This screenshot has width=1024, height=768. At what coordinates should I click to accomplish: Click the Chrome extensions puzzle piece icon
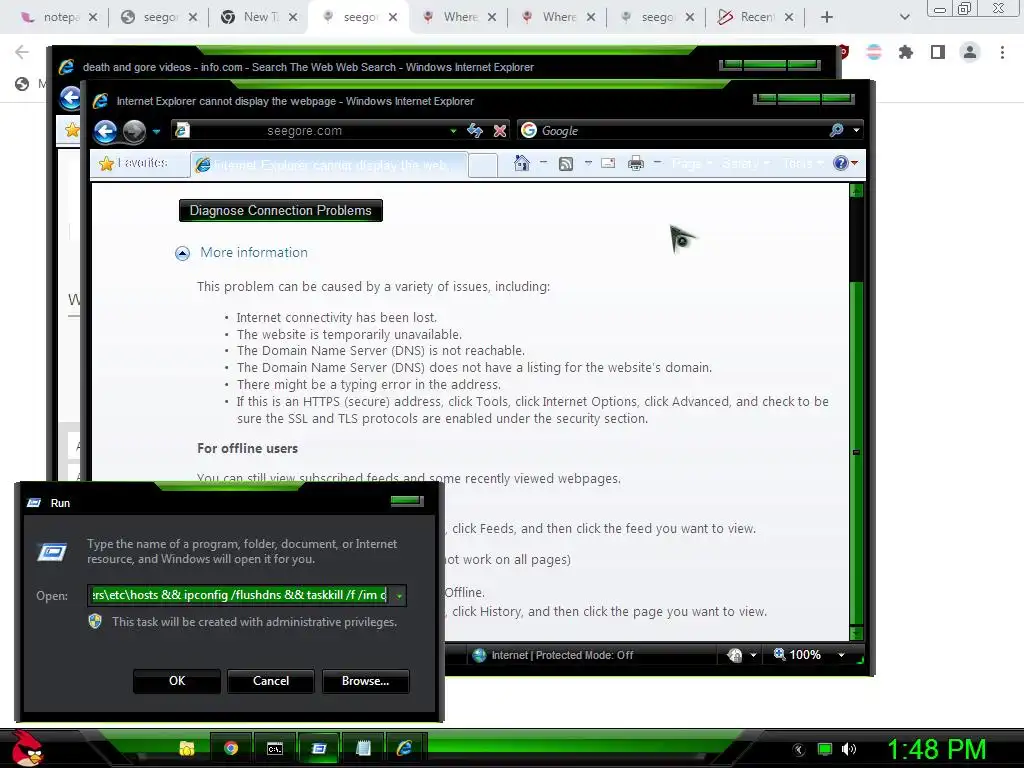coord(906,52)
